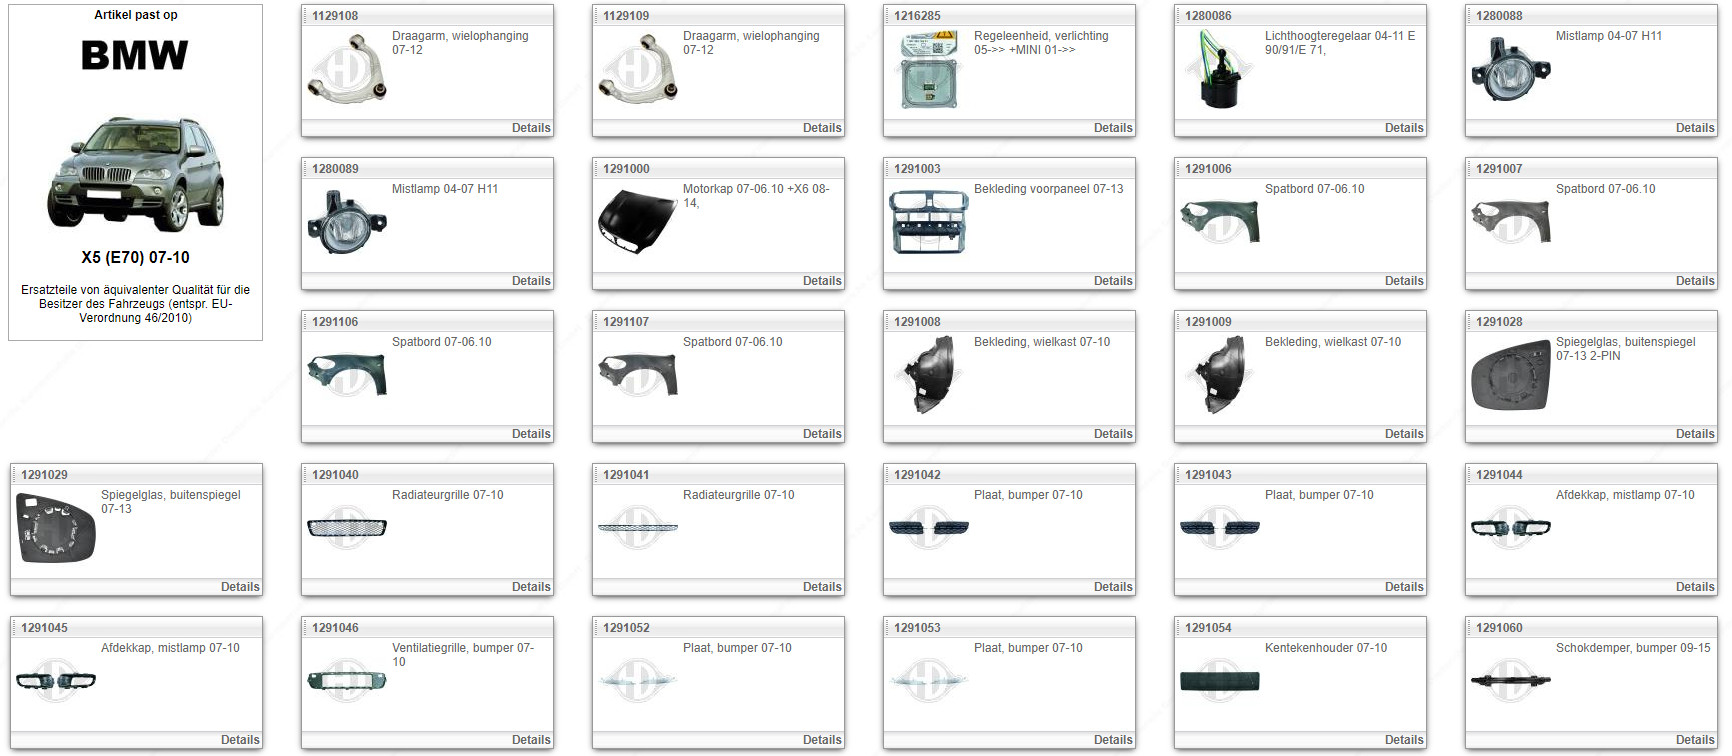Viewport: 1732px width, 756px height.
Task: Open the wishbone thumbnail for item 1129109
Action: [638, 68]
